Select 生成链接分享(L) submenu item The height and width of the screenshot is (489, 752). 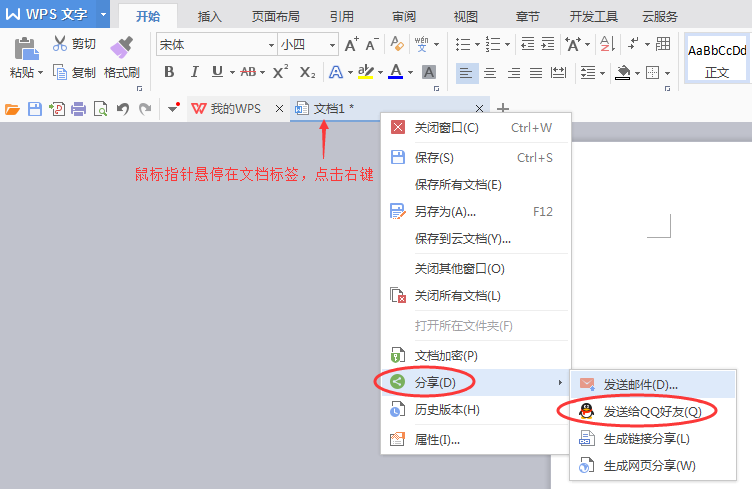[653, 438]
